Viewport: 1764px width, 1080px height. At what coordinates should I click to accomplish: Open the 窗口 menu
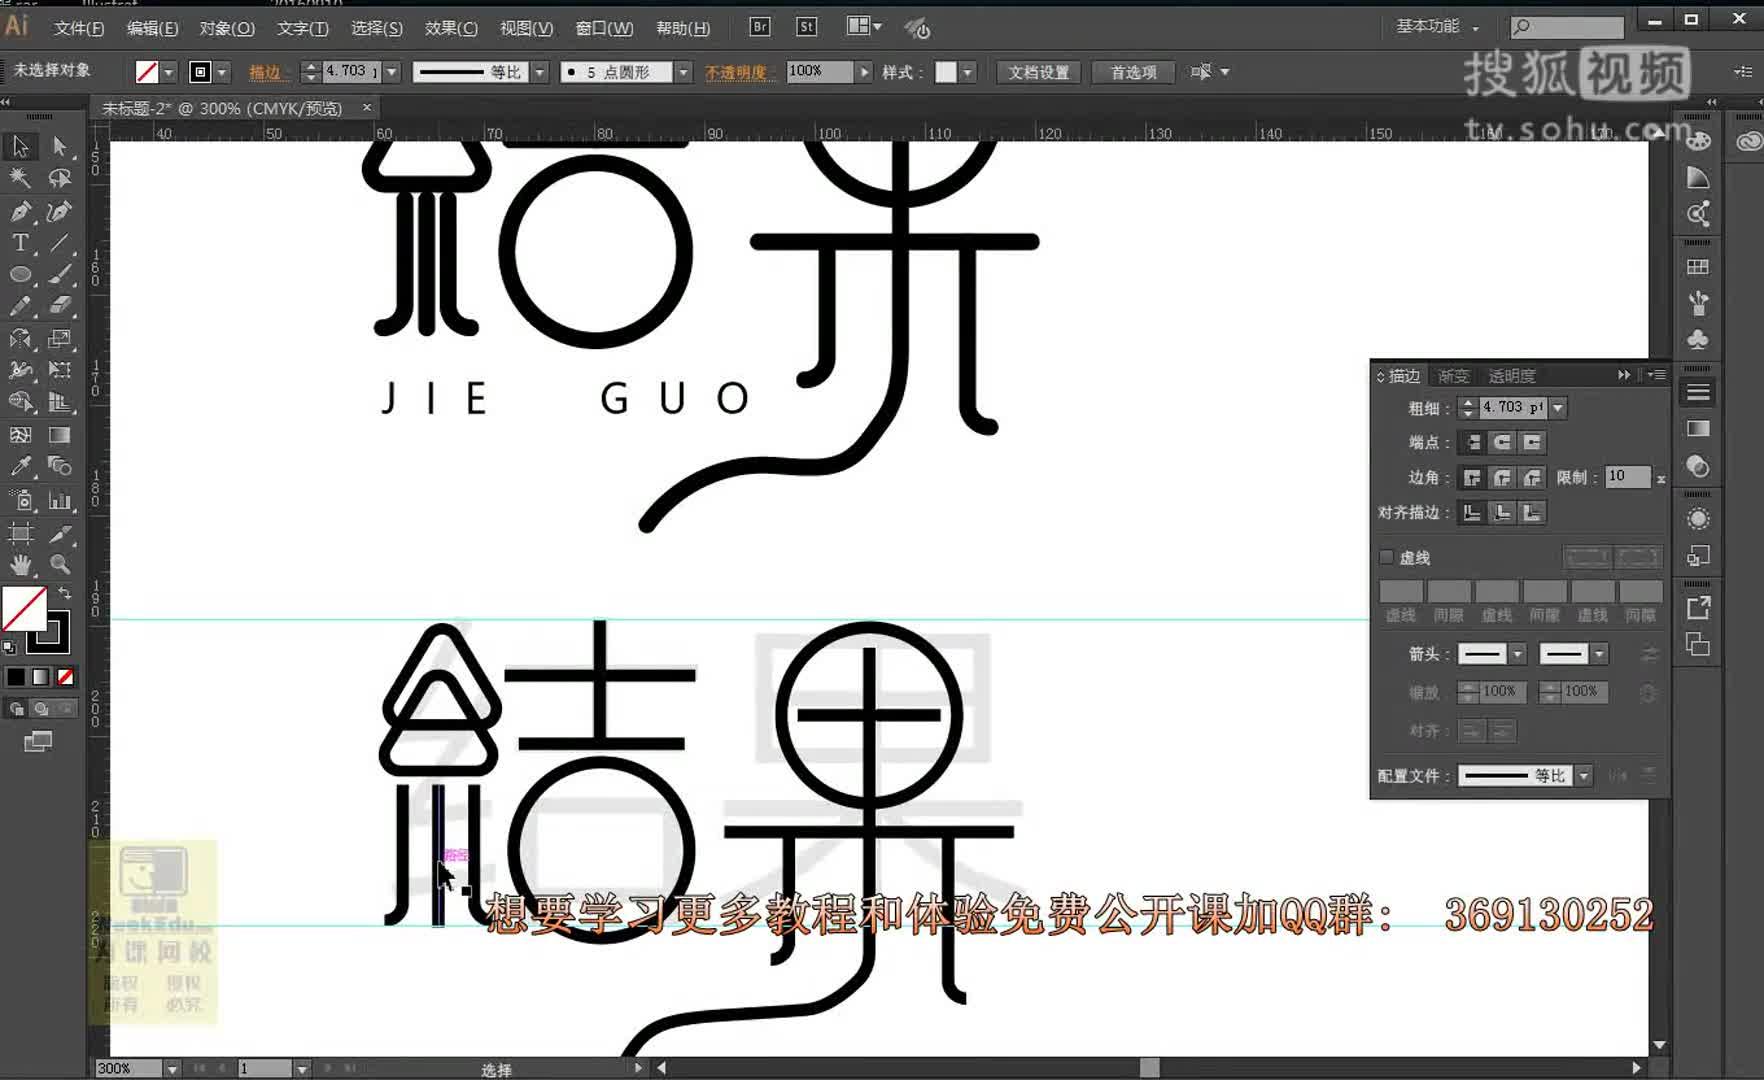click(603, 28)
